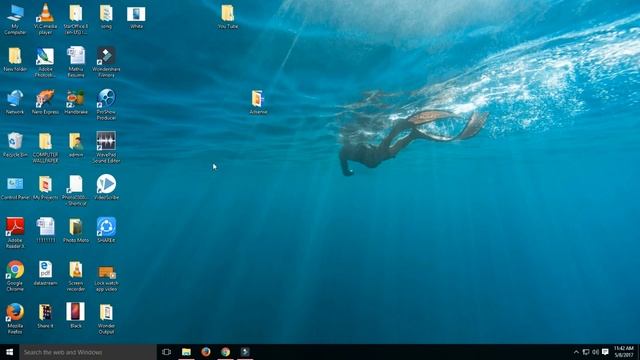Click the Search the web and Windows box
The image size is (640, 360).
click(88, 352)
